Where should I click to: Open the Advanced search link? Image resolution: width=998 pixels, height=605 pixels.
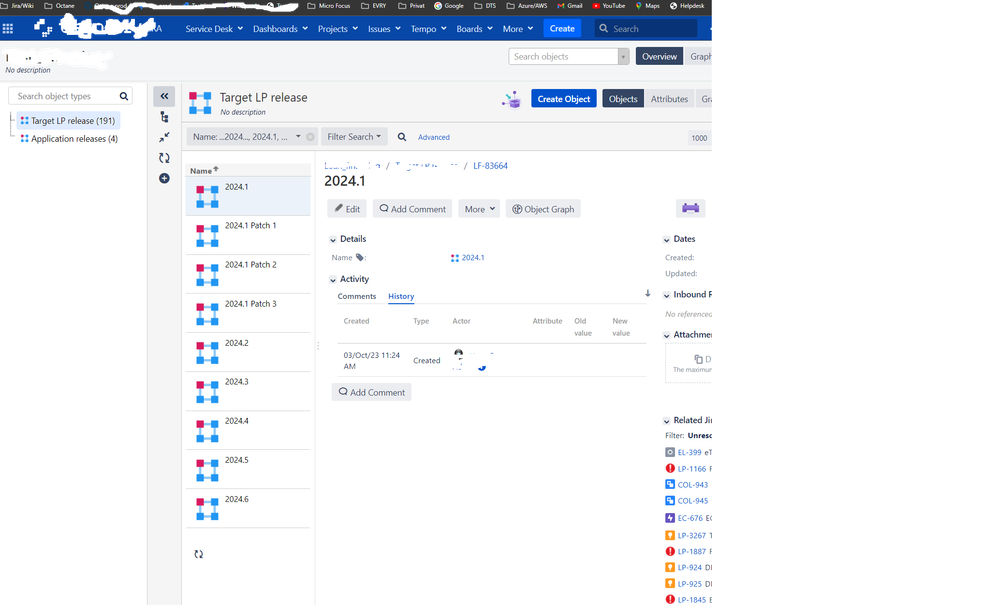point(433,137)
